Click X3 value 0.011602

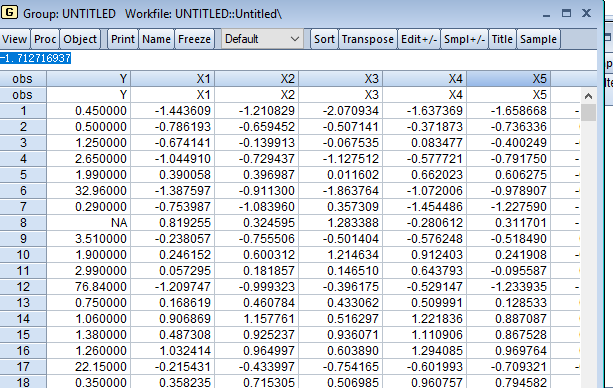341,174
